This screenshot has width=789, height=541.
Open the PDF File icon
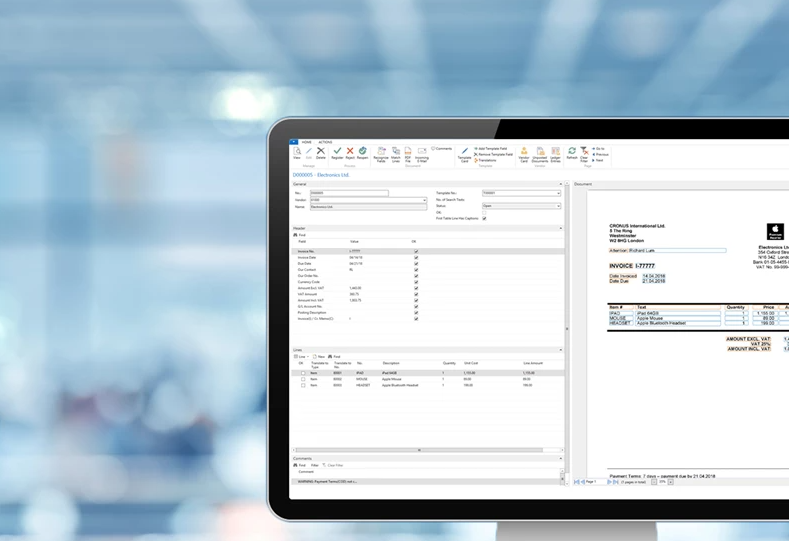pyautogui.click(x=408, y=154)
